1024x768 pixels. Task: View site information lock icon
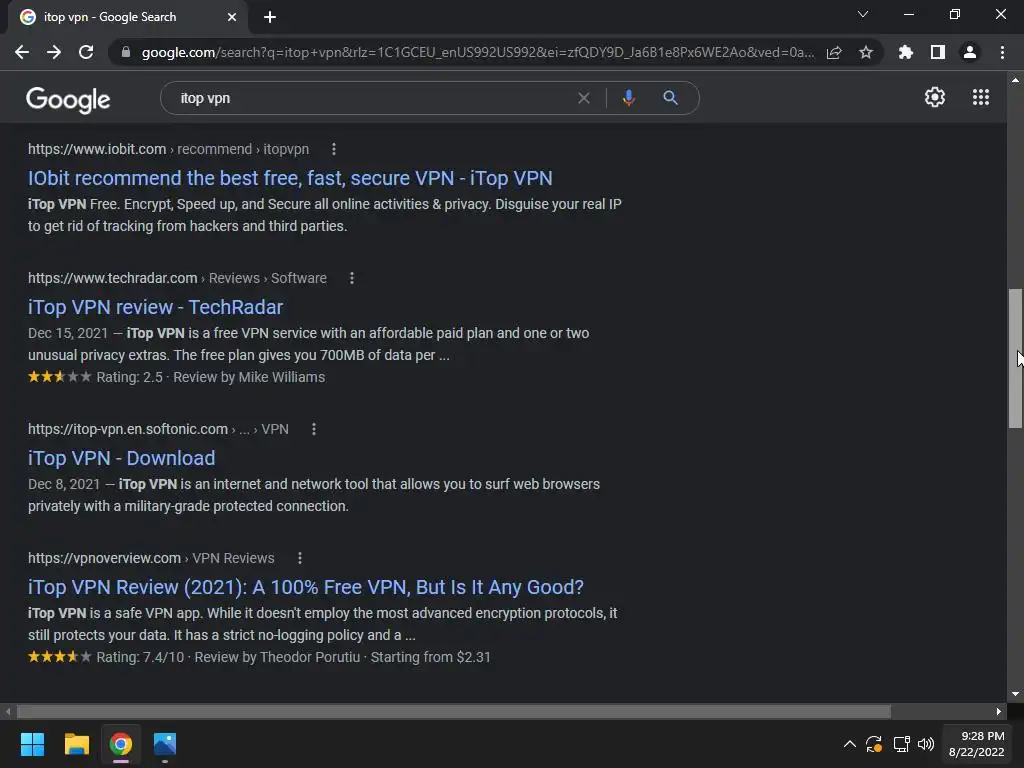pos(126,52)
